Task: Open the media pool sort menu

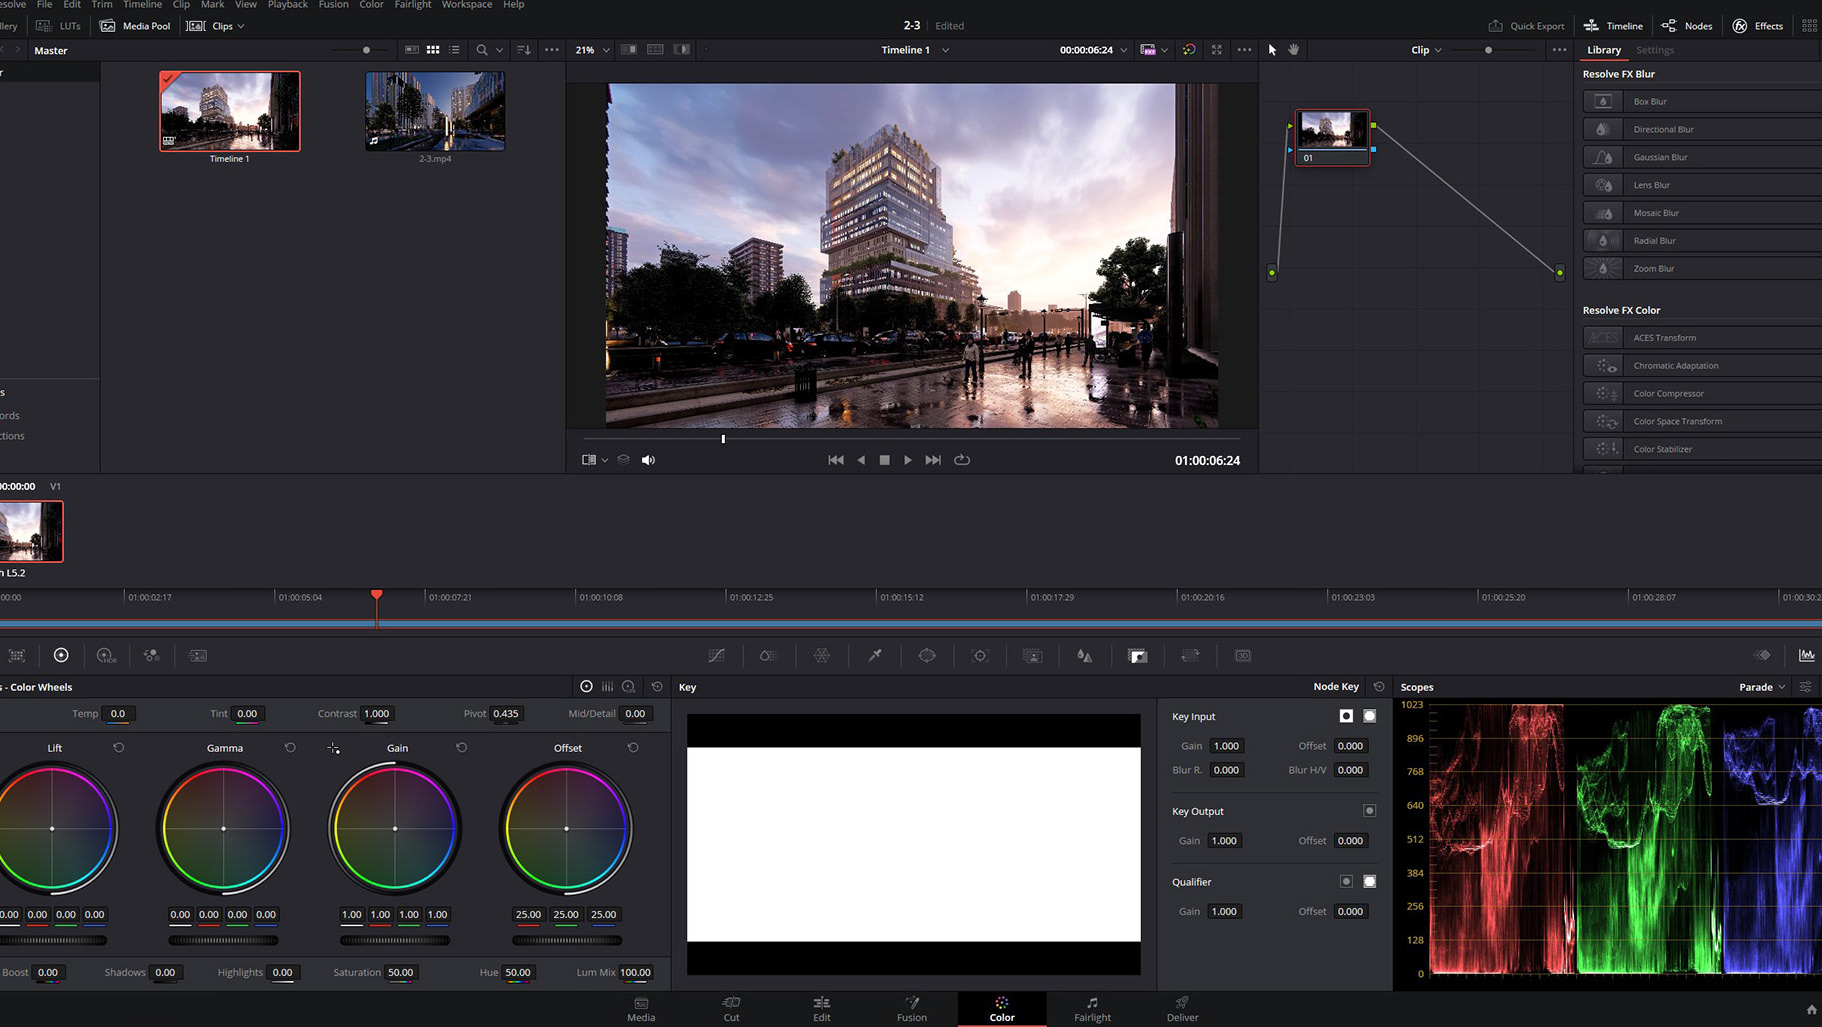Action: pyautogui.click(x=524, y=50)
